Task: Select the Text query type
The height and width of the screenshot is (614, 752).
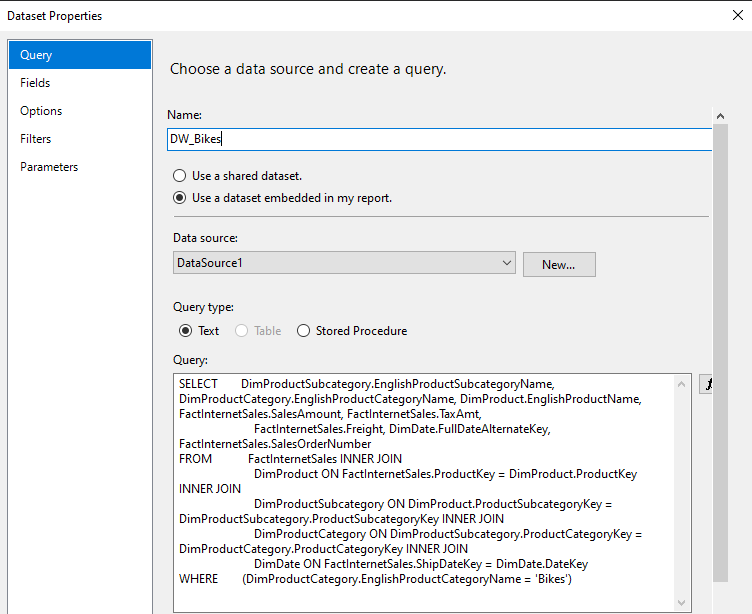Action: click(185, 331)
